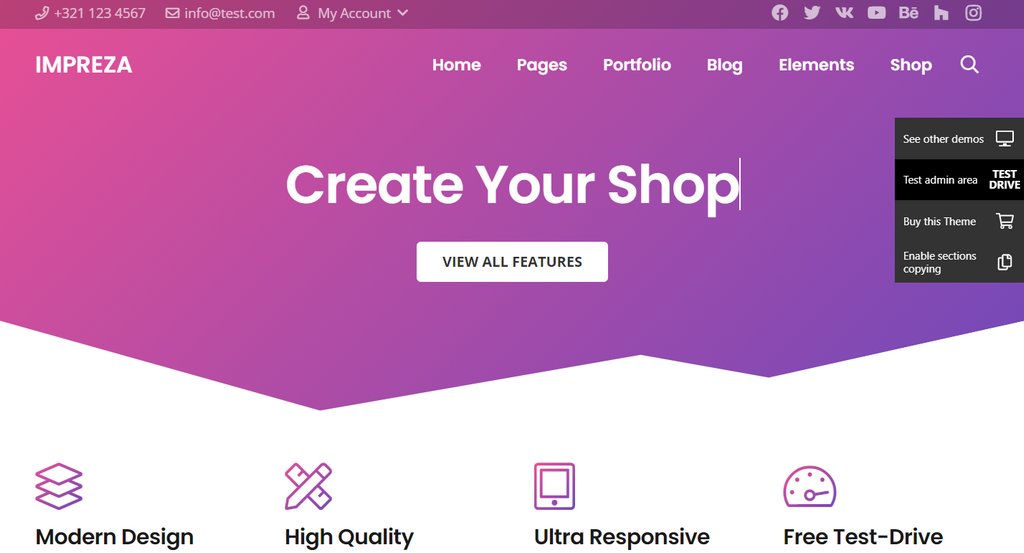Open the Elements navigation menu

tap(816, 65)
